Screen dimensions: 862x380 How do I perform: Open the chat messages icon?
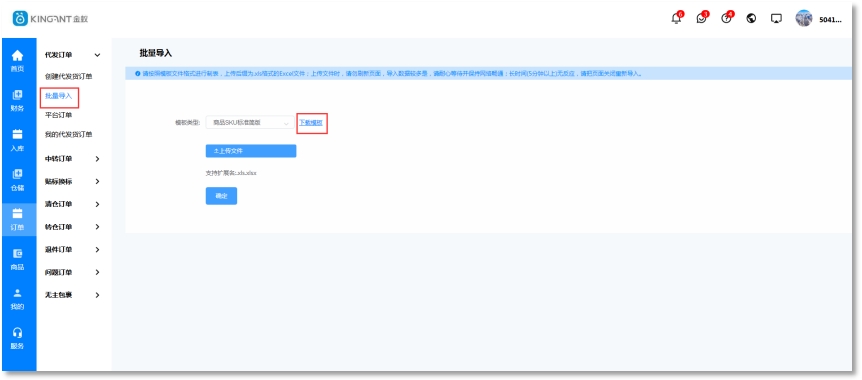click(701, 18)
